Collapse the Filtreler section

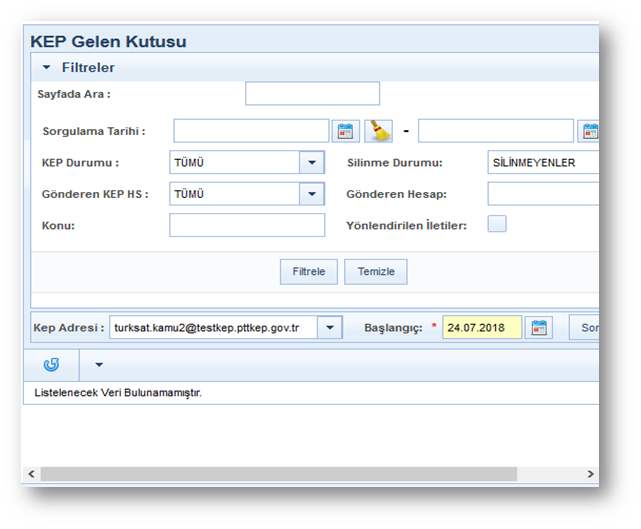pos(46,68)
